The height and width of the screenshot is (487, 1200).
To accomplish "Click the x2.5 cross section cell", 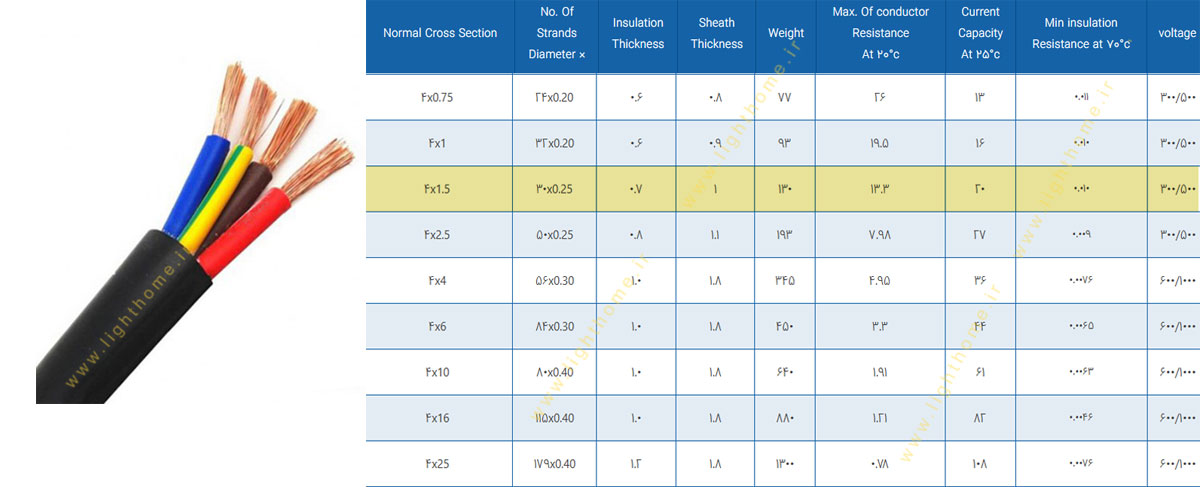I will 438,235.
